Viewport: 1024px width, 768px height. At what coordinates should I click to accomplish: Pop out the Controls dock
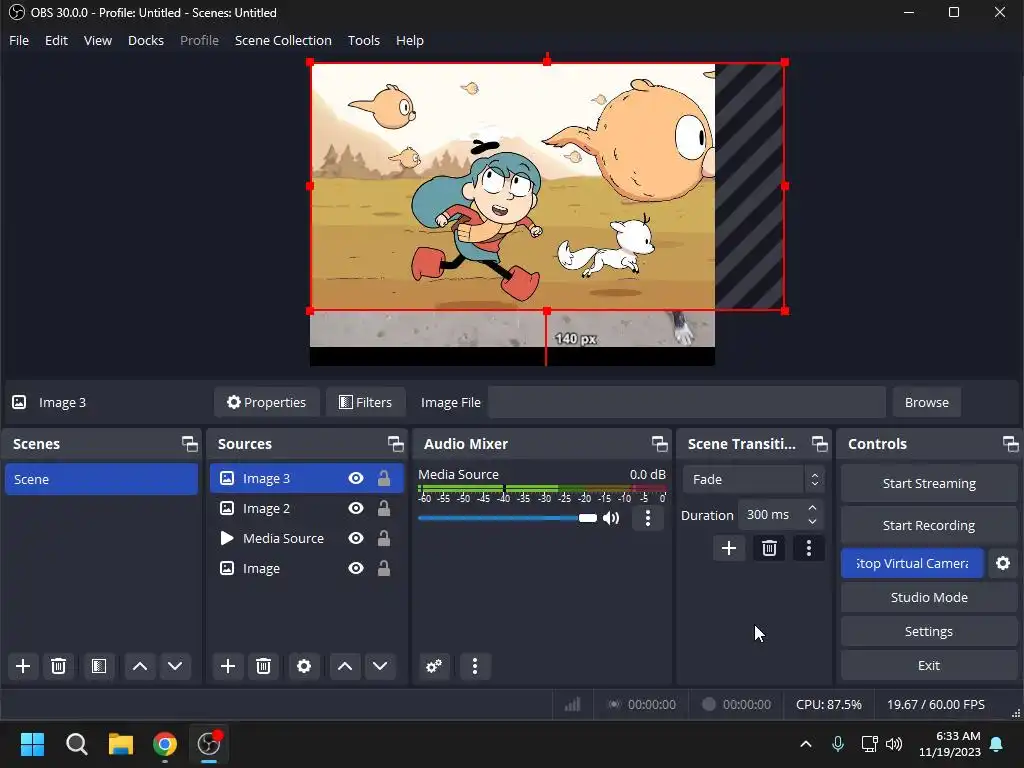1011,444
